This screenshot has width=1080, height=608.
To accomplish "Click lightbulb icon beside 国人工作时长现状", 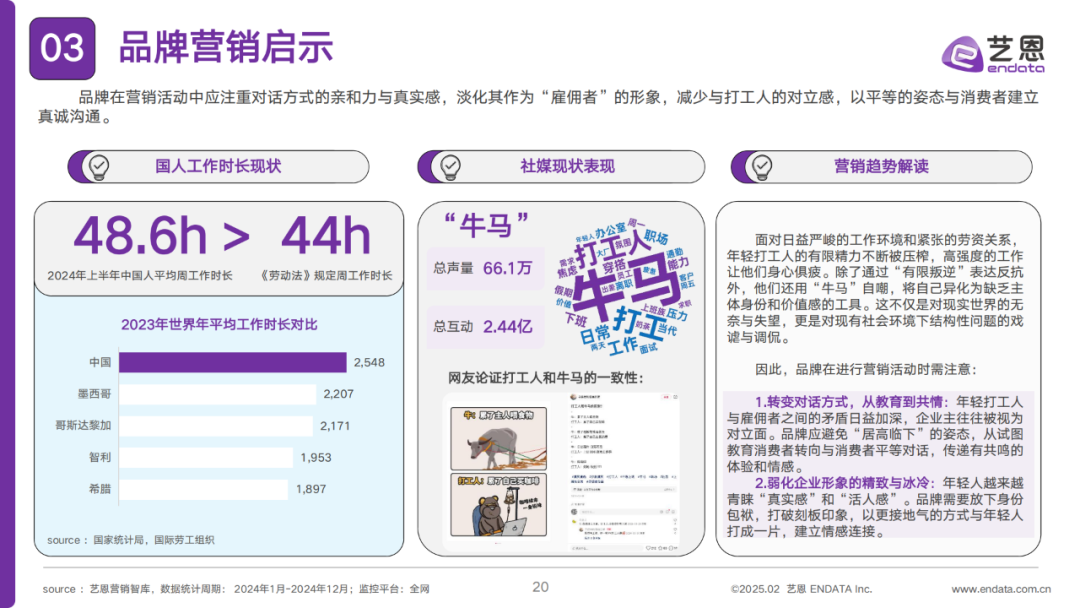I will [x=98, y=167].
